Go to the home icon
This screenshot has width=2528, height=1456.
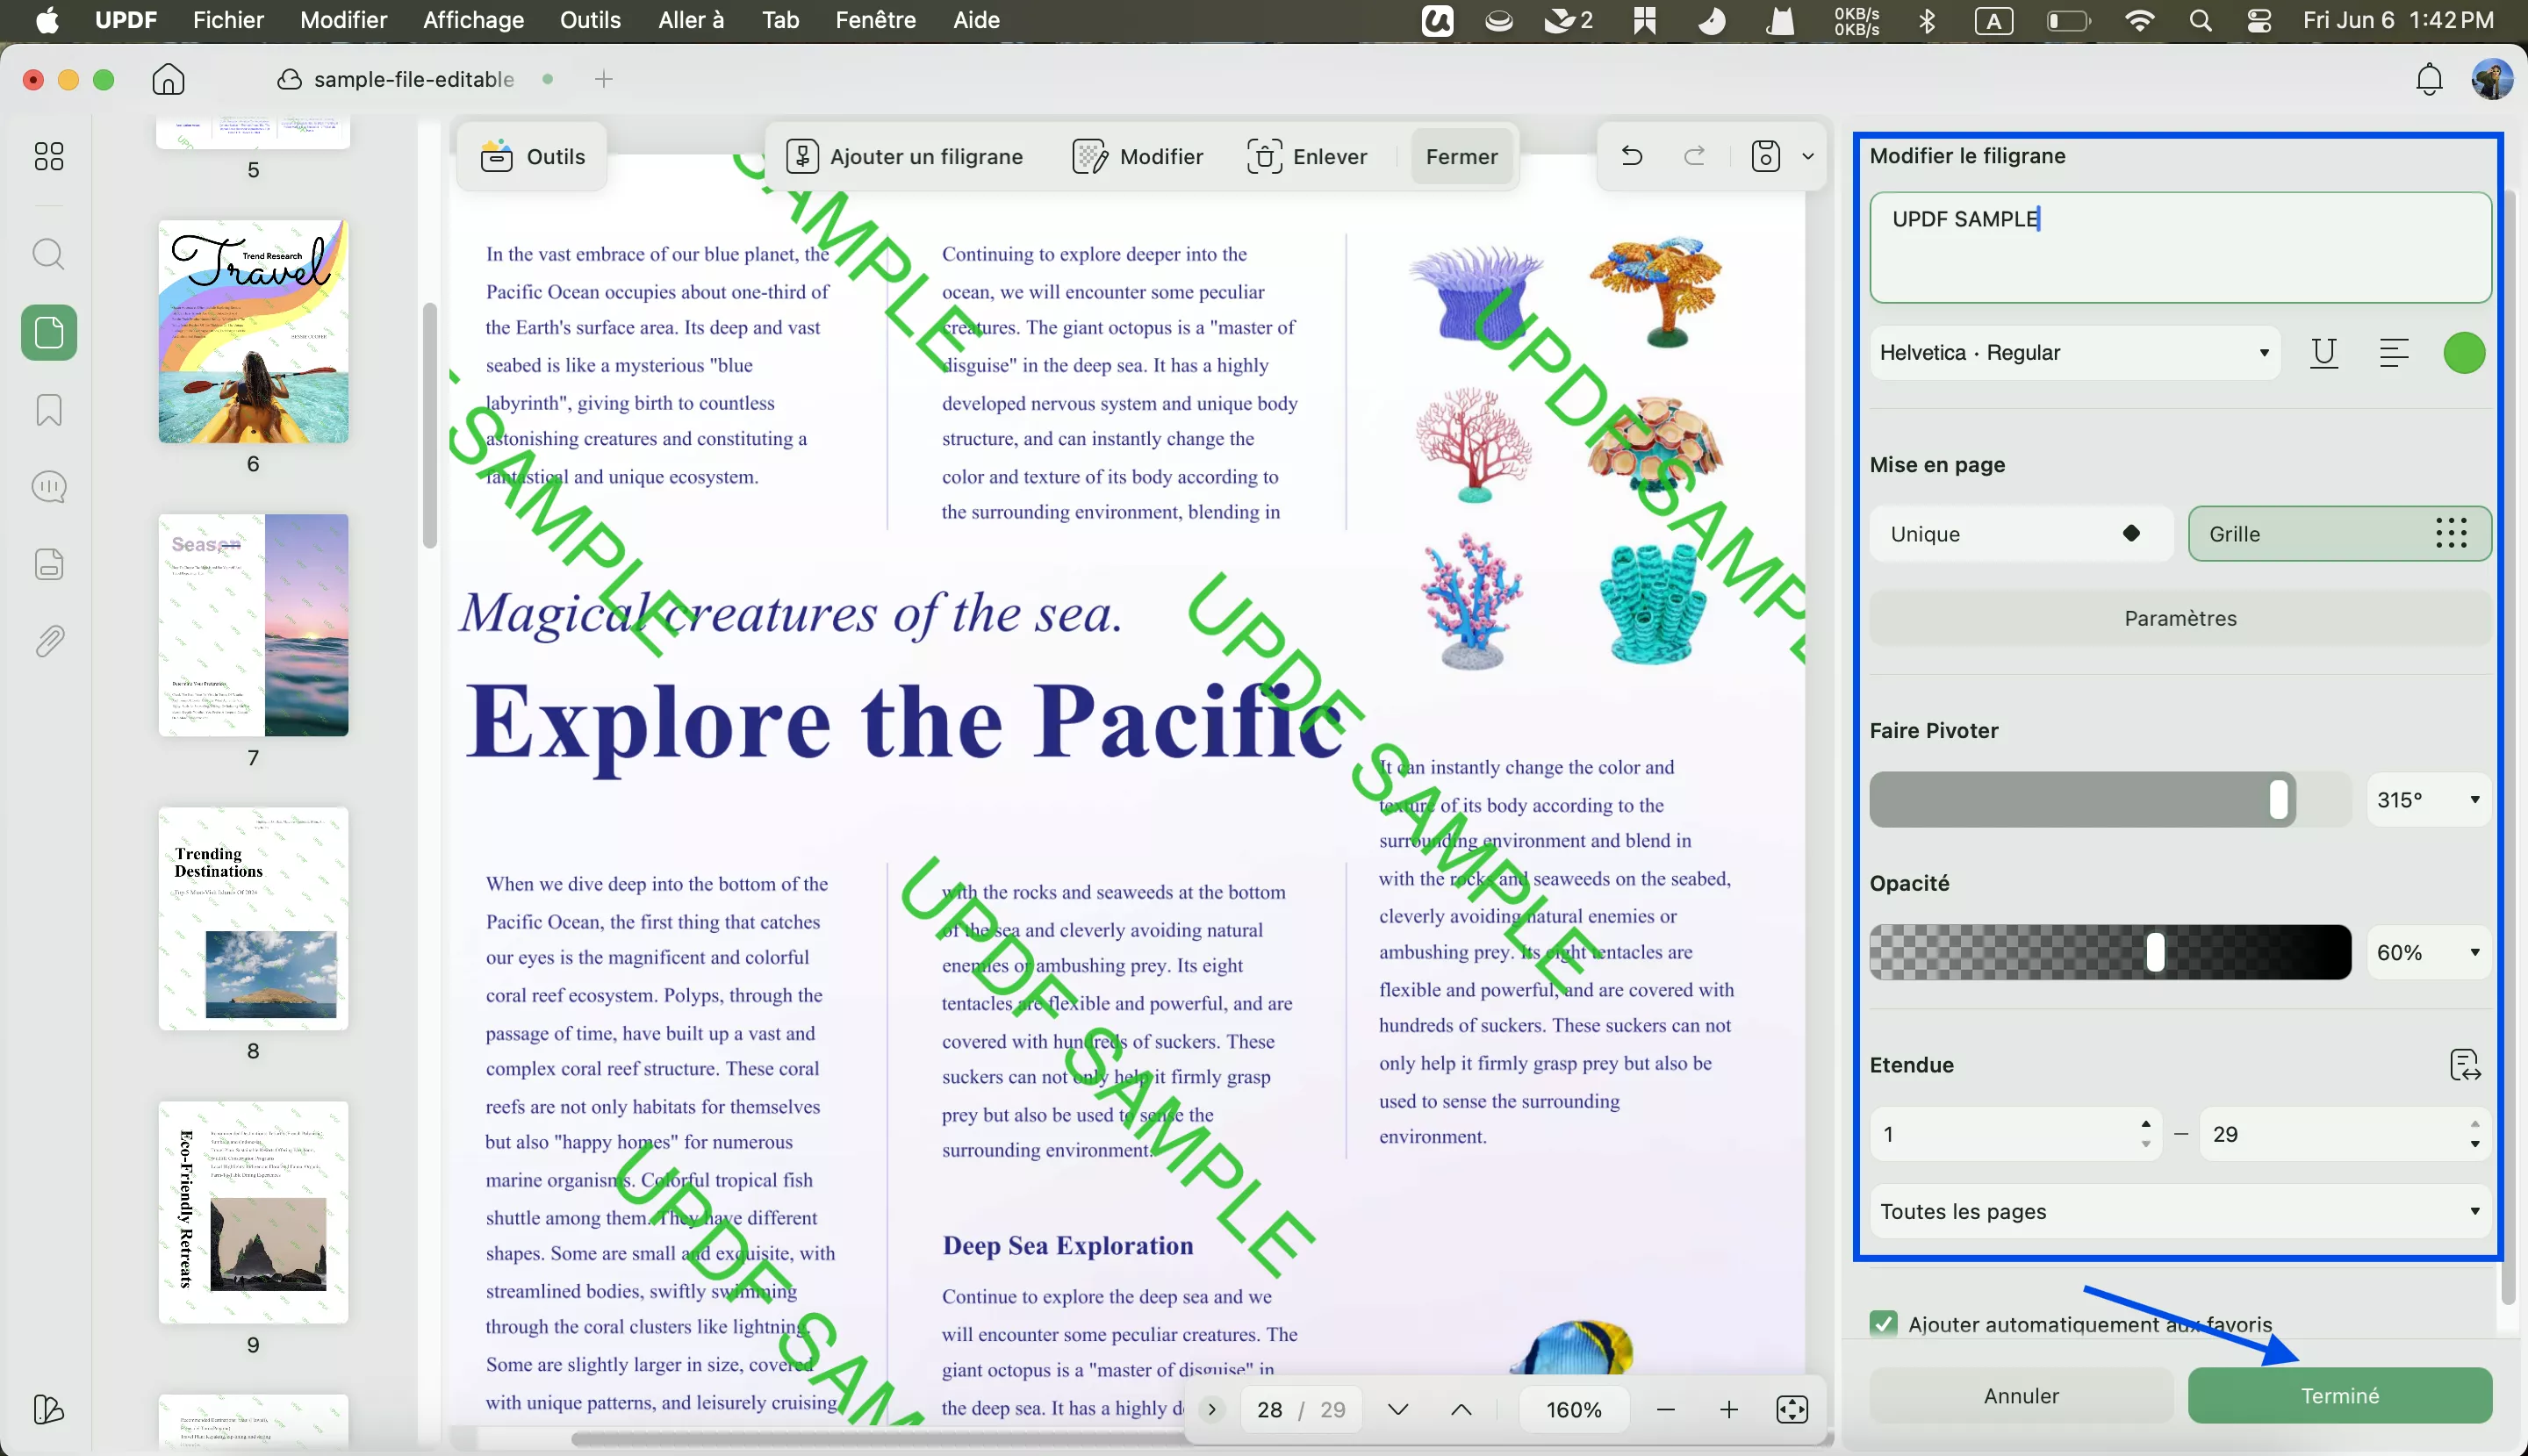[168, 79]
